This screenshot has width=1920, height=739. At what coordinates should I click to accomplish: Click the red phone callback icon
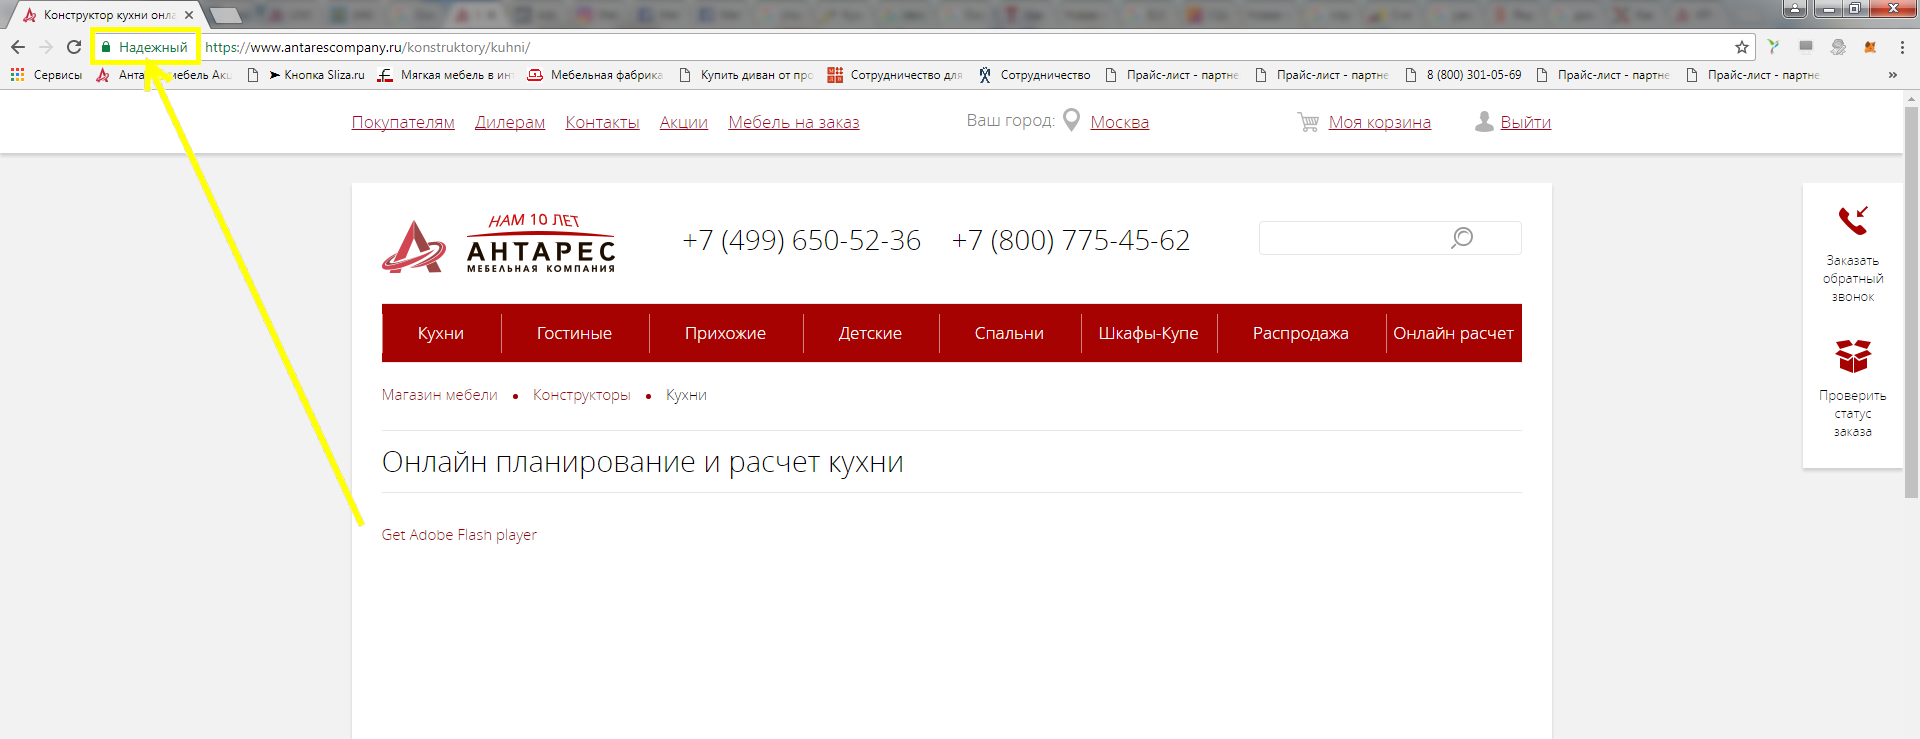click(x=1853, y=220)
